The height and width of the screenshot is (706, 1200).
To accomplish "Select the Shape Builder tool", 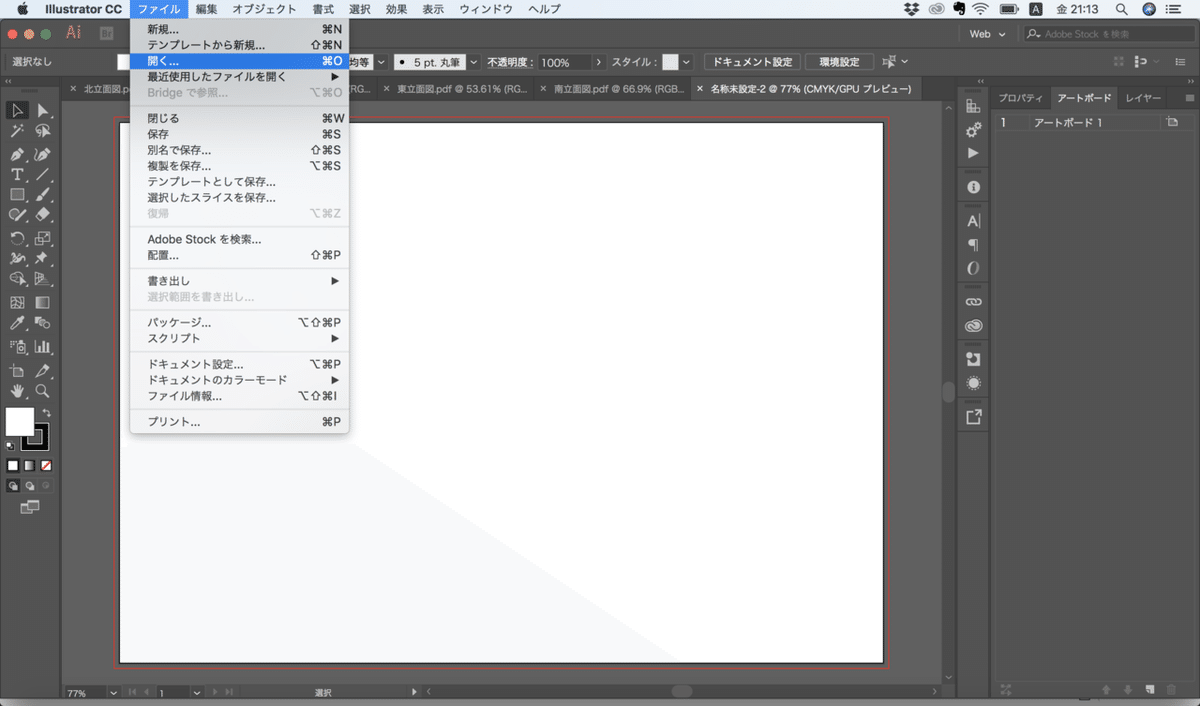I will [x=17, y=278].
